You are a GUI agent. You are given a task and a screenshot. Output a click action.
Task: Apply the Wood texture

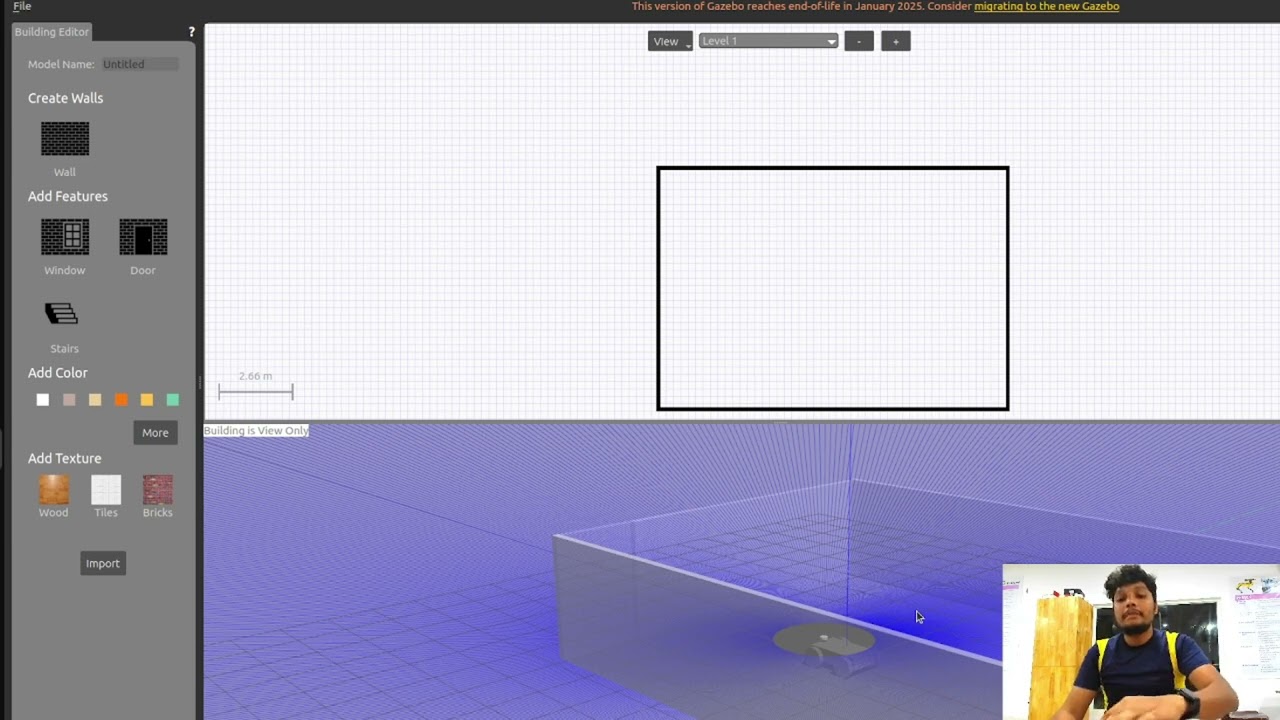[54, 490]
